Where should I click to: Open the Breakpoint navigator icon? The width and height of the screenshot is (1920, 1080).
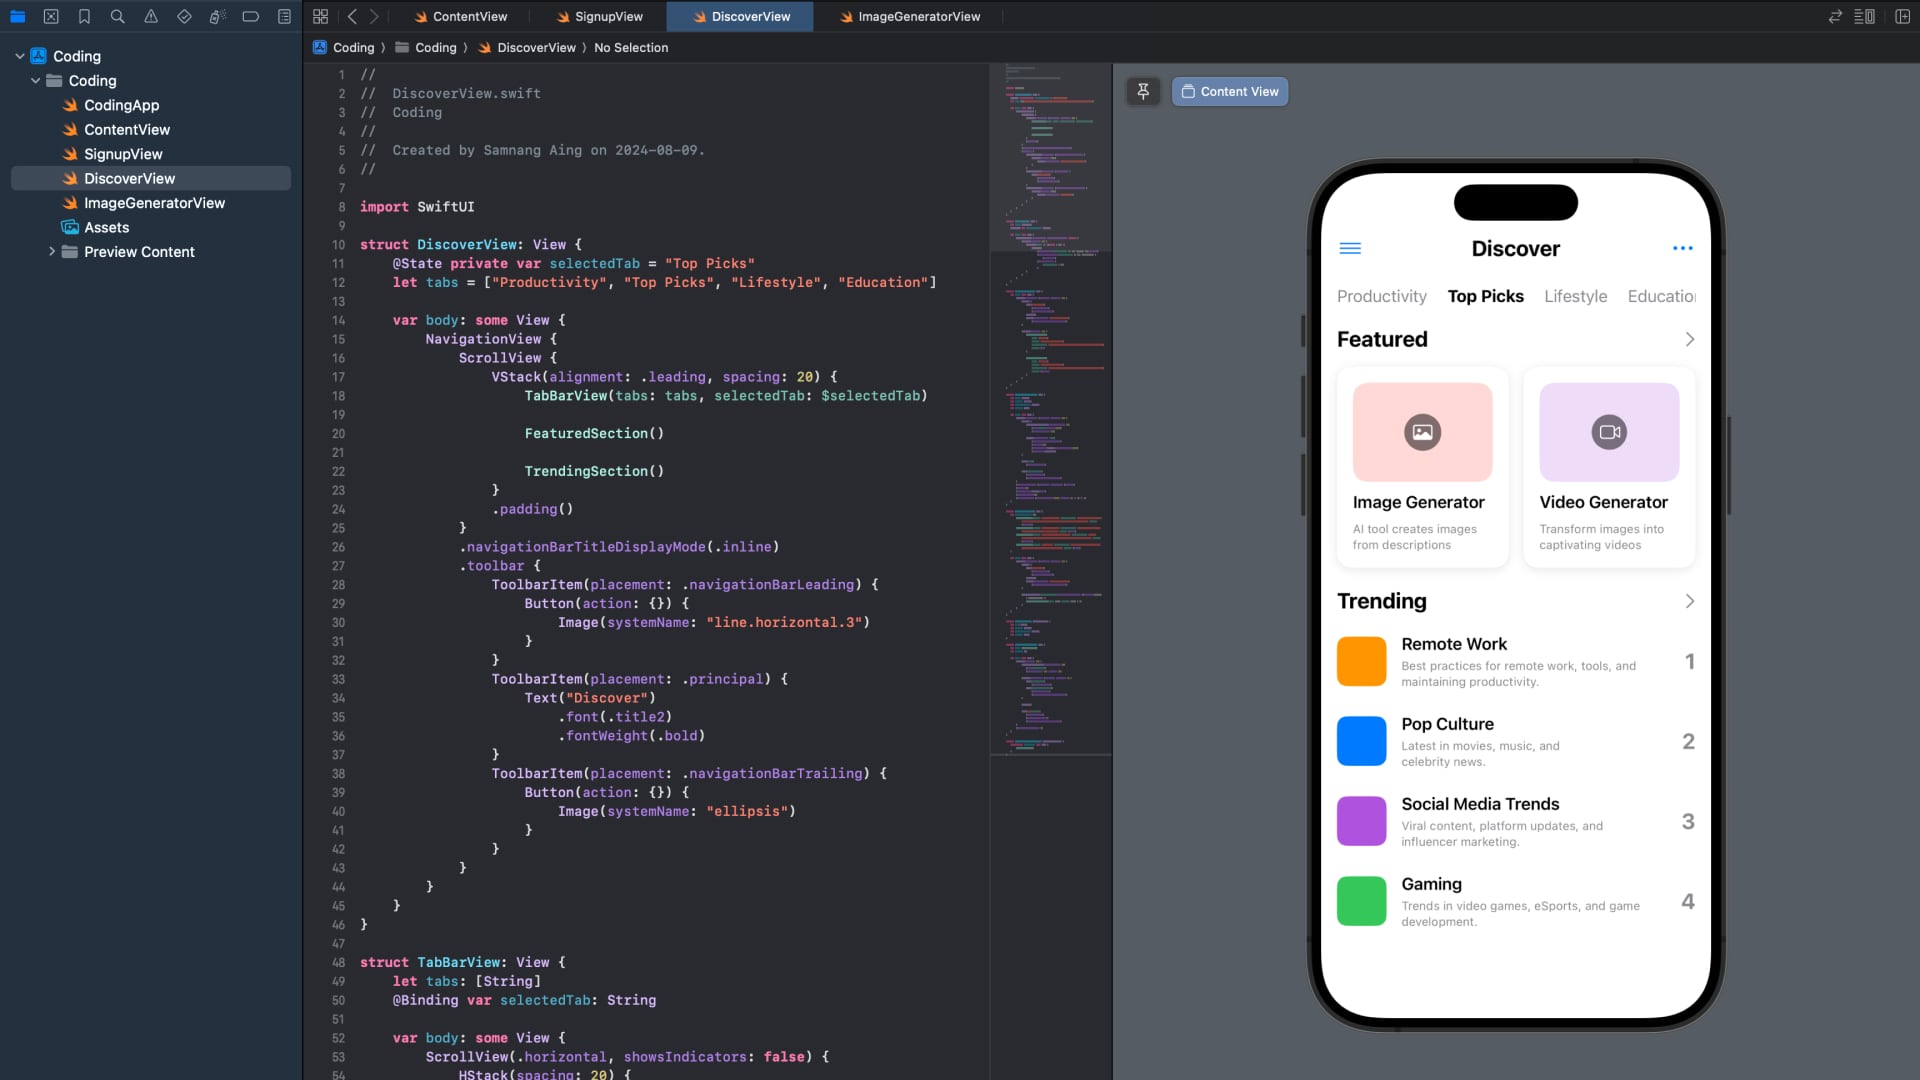(251, 16)
